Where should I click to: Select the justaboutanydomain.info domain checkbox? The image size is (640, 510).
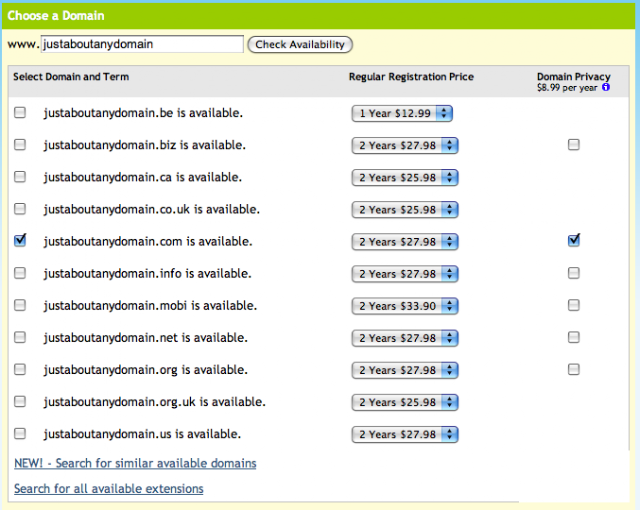pyautogui.click(x=20, y=273)
